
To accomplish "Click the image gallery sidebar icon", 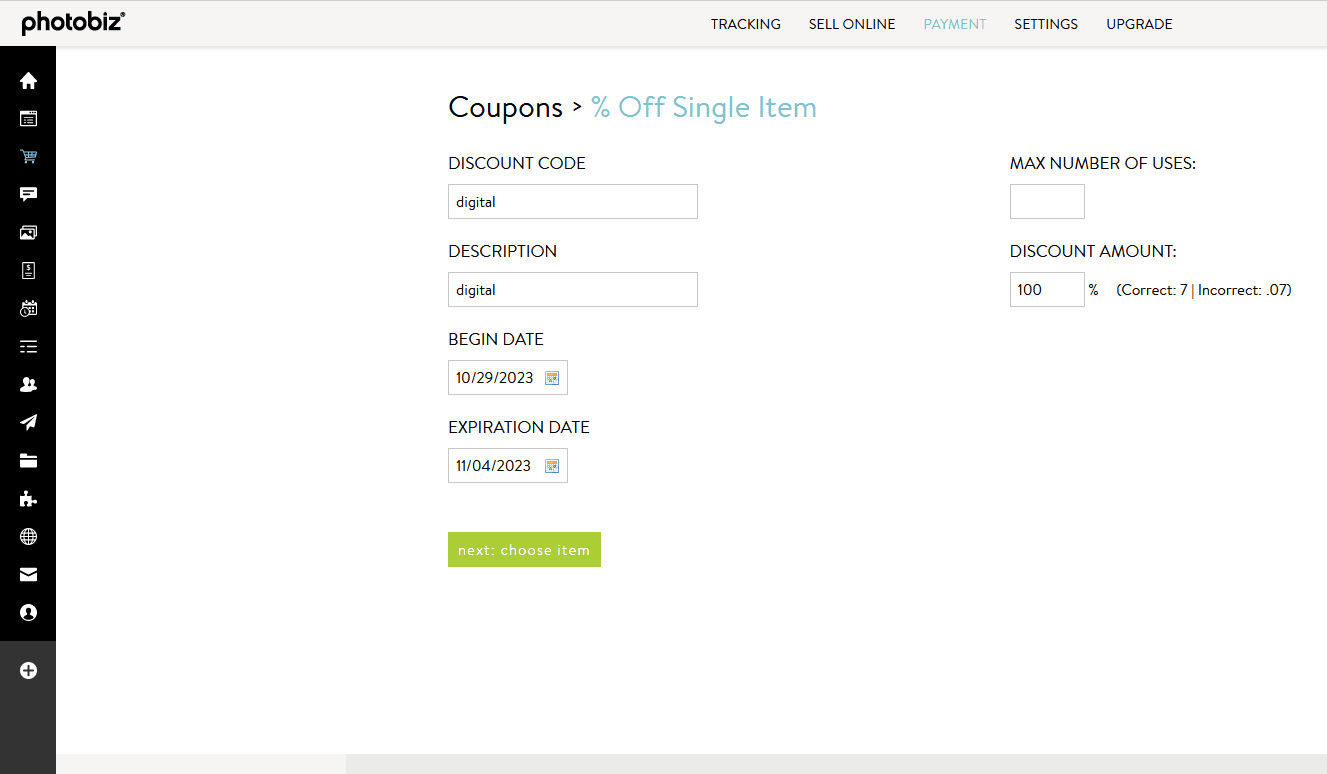I will click(x=28, y=232).
